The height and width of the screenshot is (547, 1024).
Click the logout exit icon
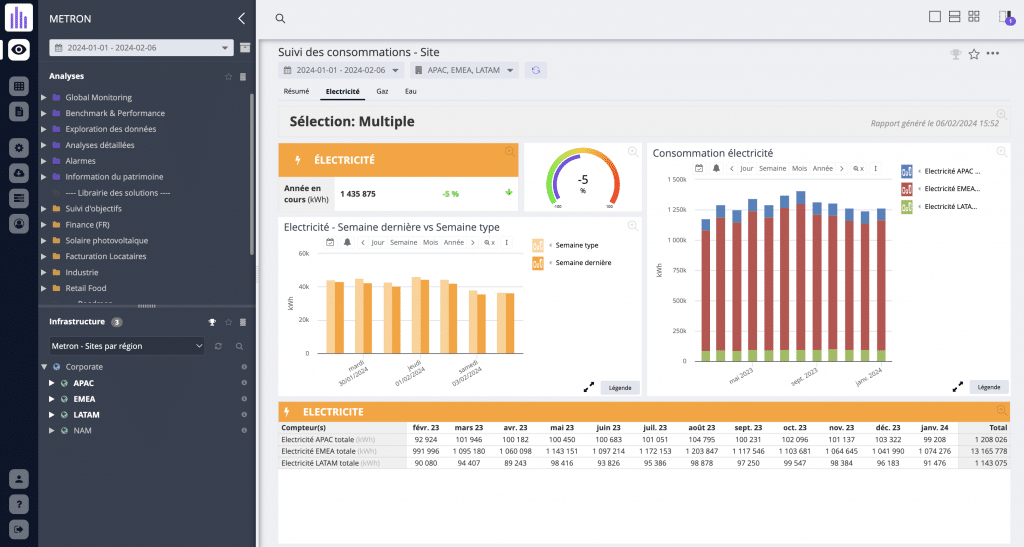(x=19, y=529)
